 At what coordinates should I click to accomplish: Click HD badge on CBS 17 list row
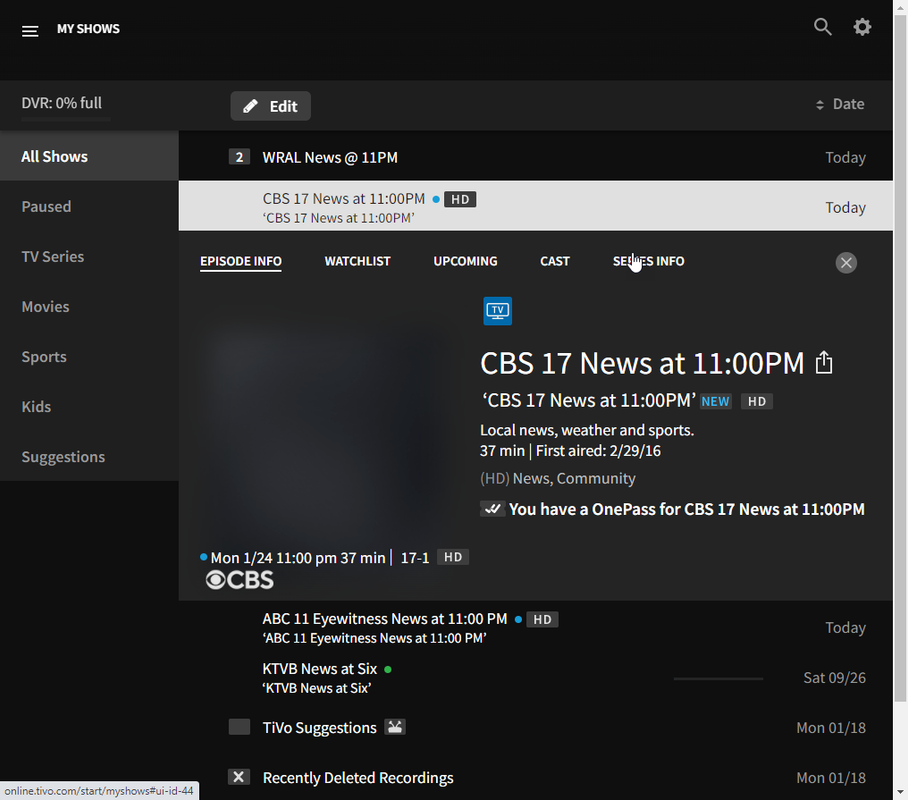(460, 199)
